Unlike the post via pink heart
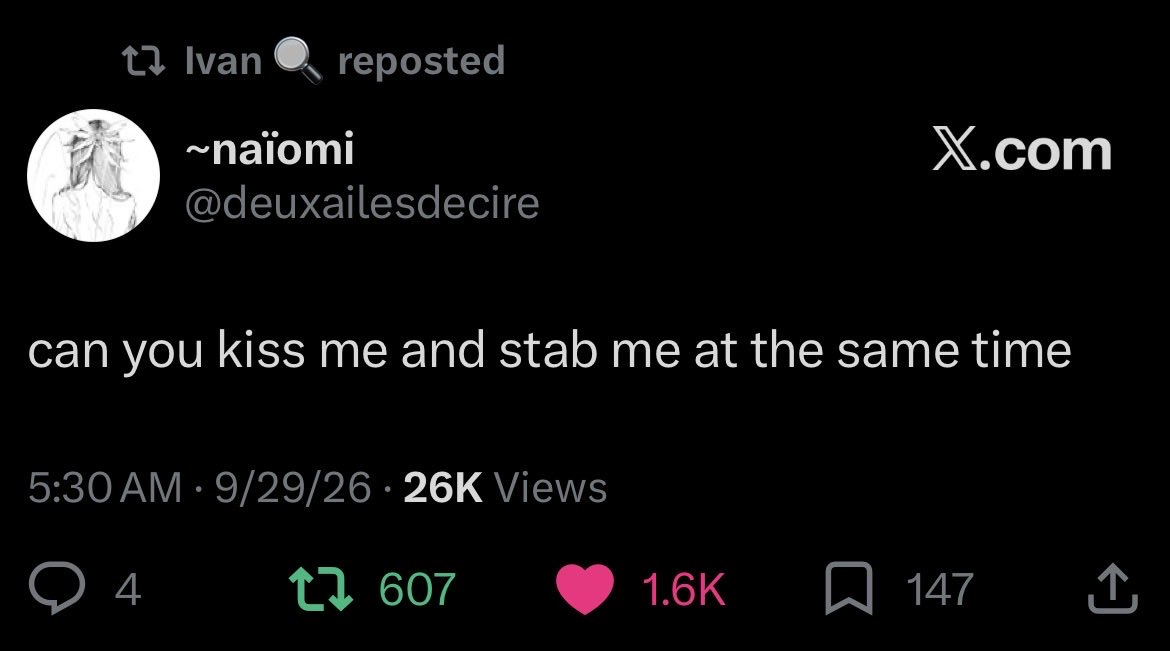The width and height of the screenshot is (1170, 651). click(x=585, y=589)
